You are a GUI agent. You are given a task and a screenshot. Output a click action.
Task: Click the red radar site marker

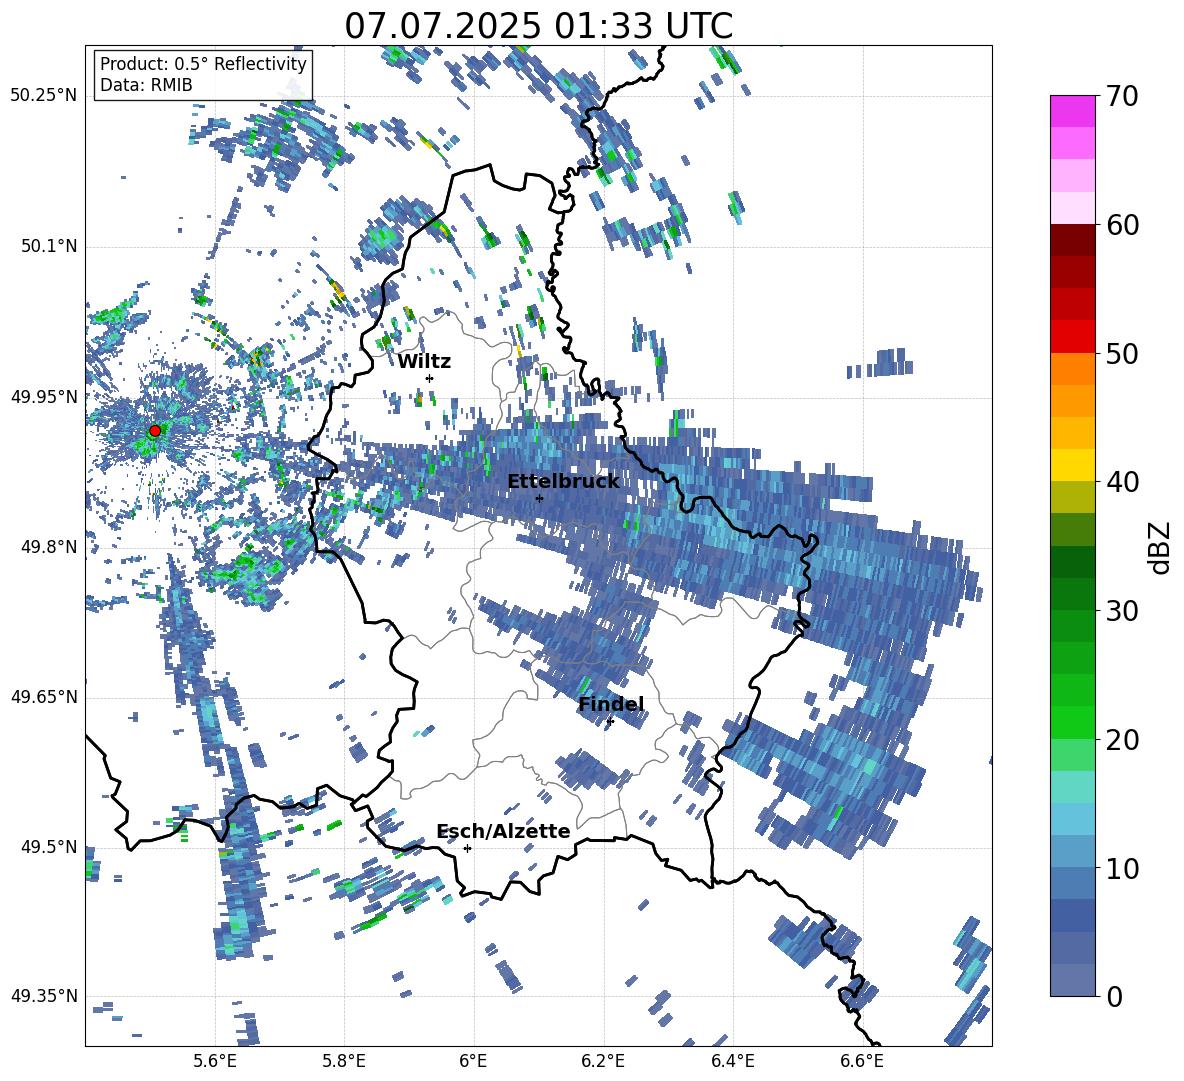[155, 431]
